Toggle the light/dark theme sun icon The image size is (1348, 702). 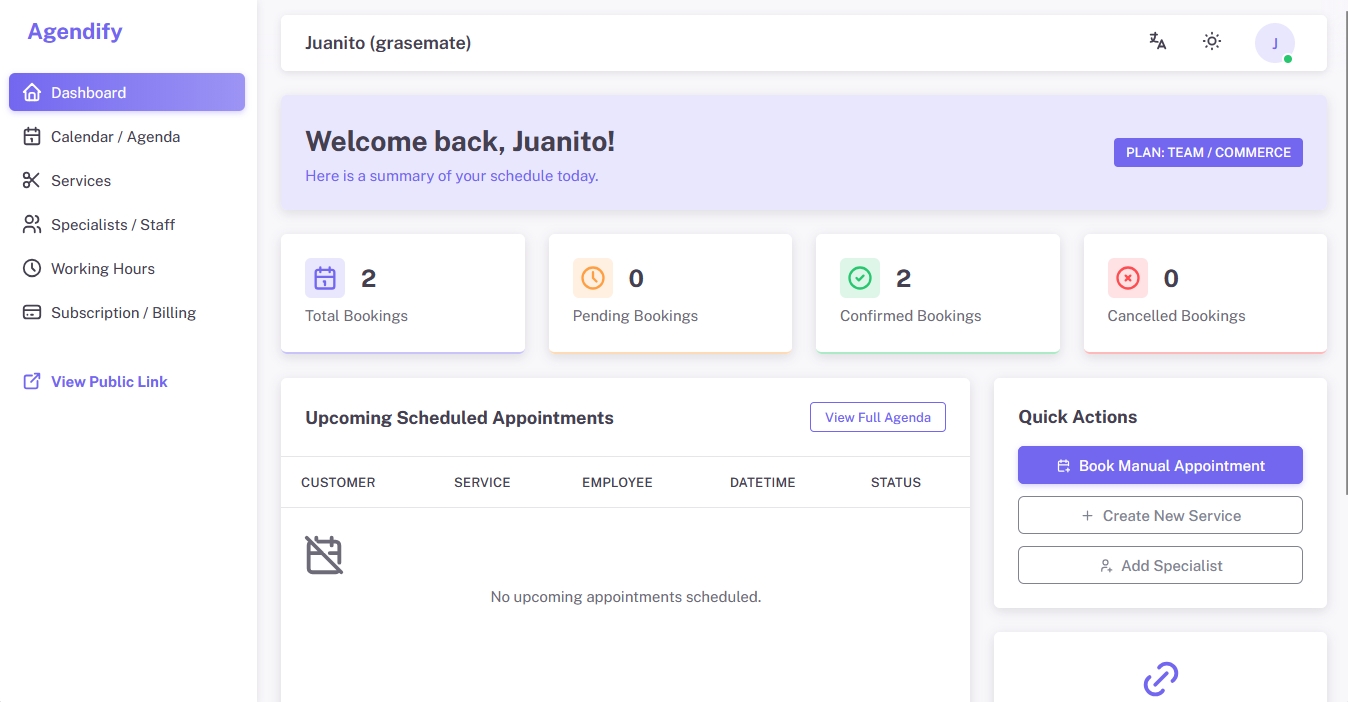click(x=1212, y=41)
